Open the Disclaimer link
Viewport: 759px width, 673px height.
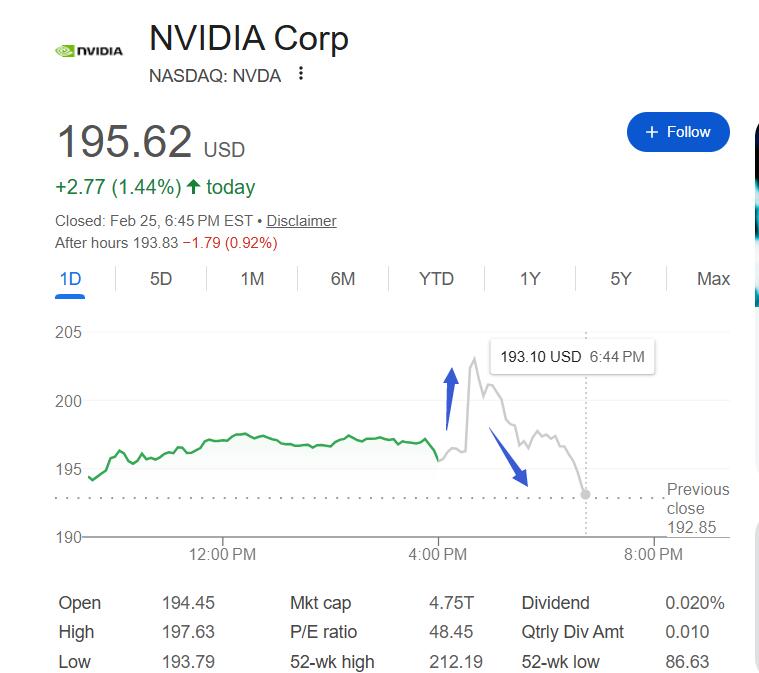pos(301,221)
